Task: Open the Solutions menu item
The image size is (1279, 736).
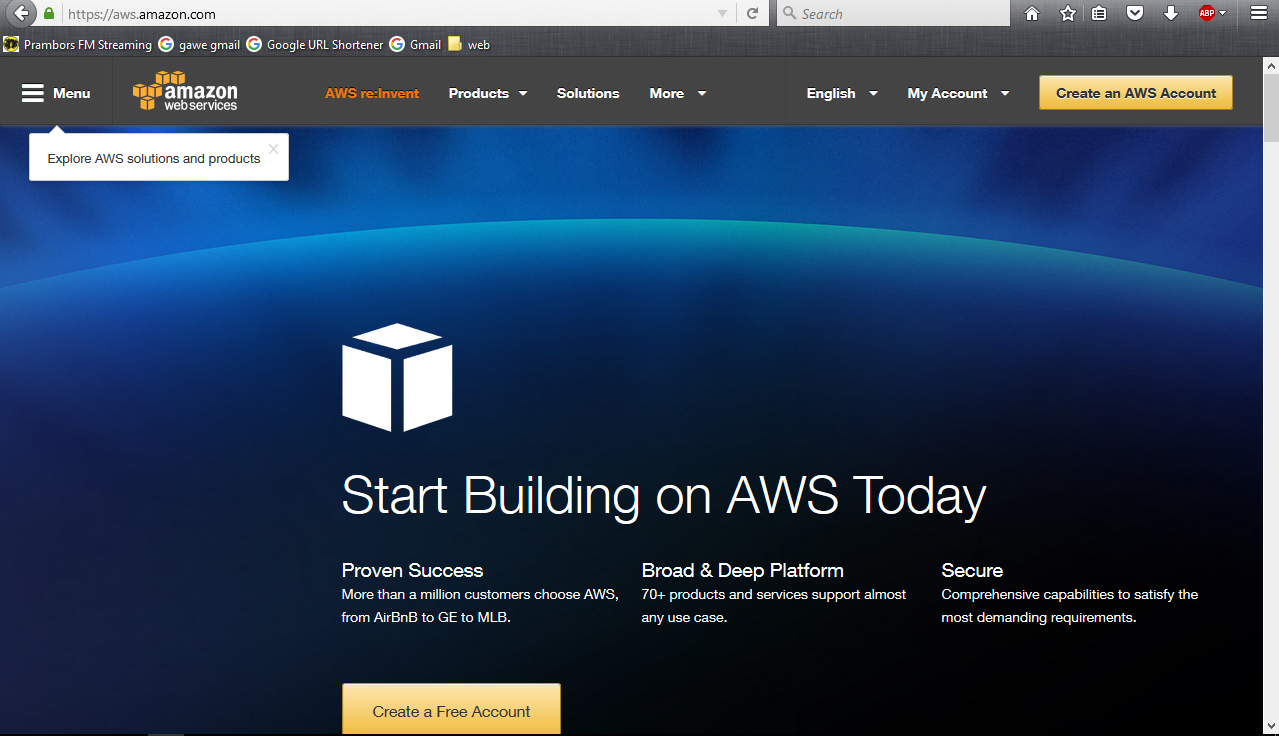Action: (x=588, y=93)
